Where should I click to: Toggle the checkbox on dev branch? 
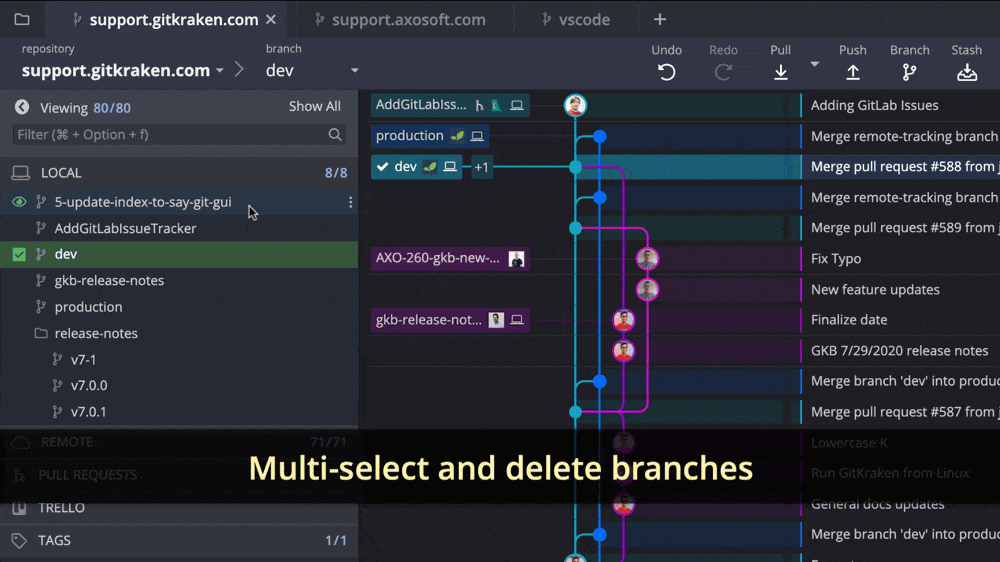tap(19, 255)
